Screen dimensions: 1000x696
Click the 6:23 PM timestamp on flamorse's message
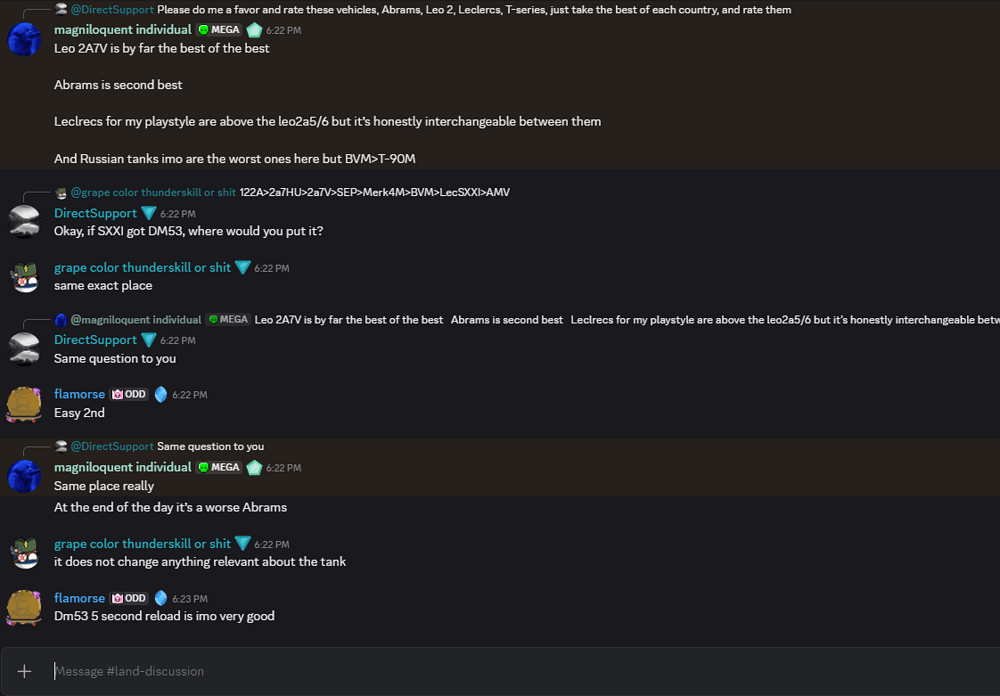pos(189,599)
